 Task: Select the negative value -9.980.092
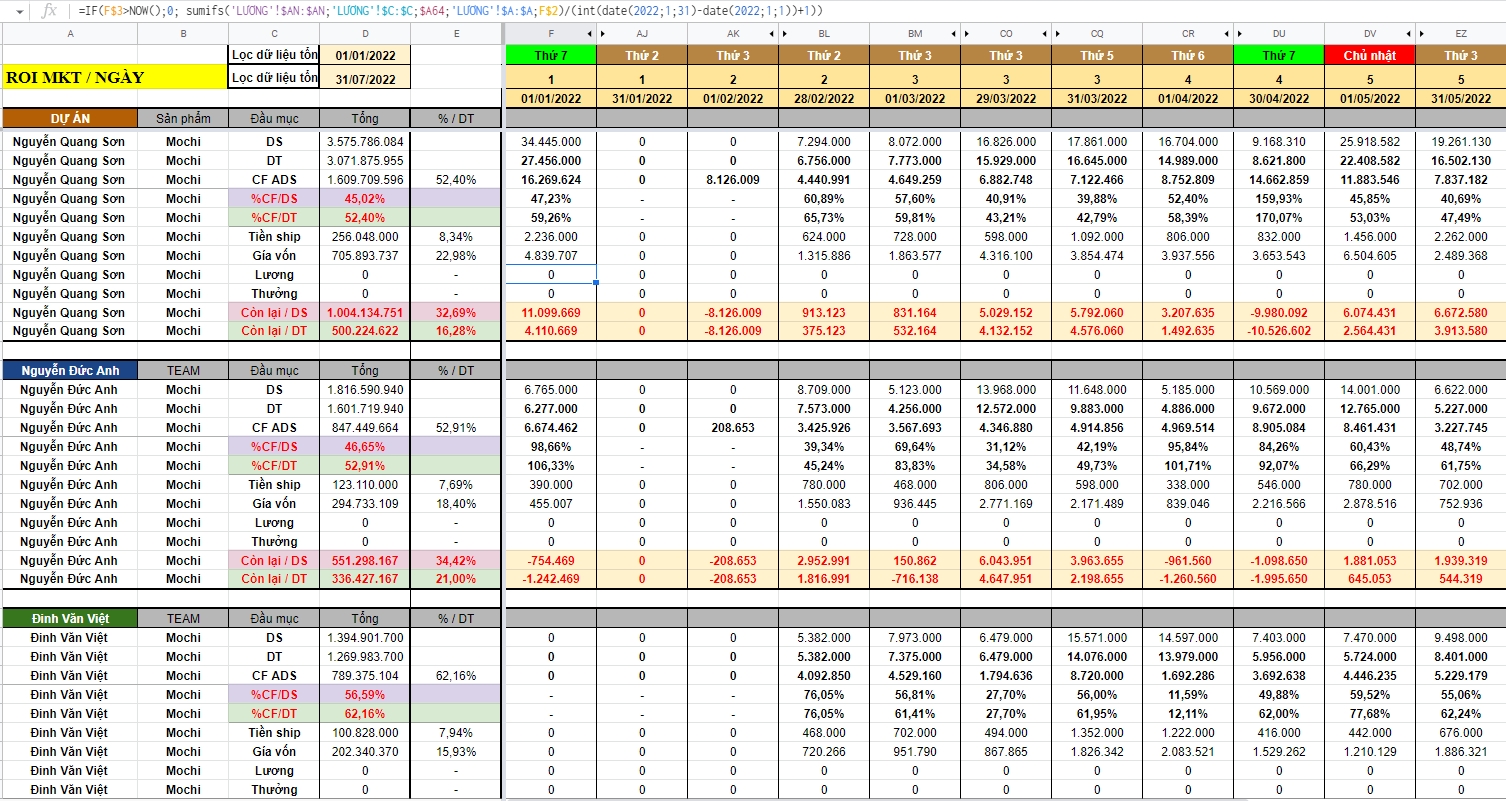click(x=1279, y=312)
